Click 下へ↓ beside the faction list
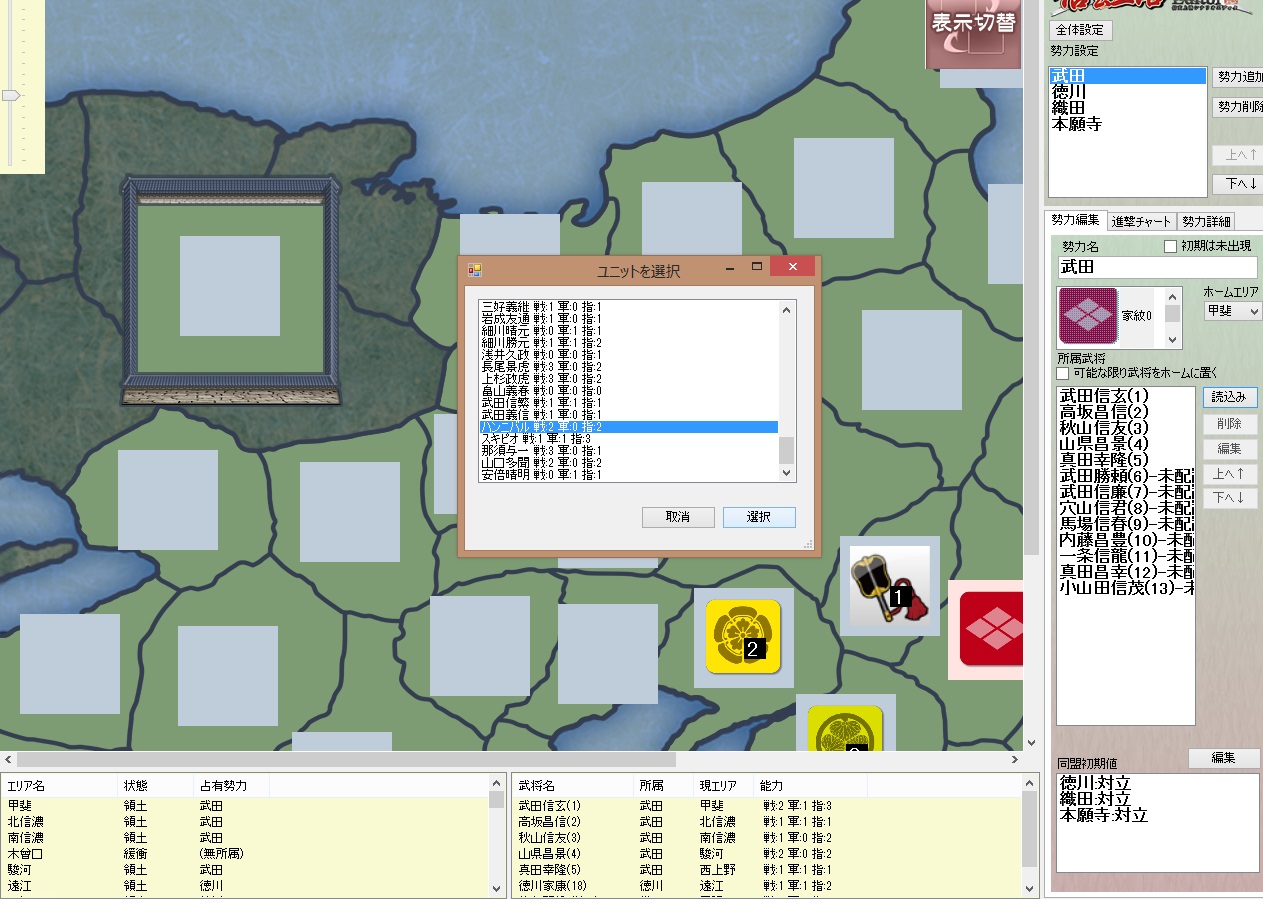The image size is (1263, 899). (x=1237, y=184)
